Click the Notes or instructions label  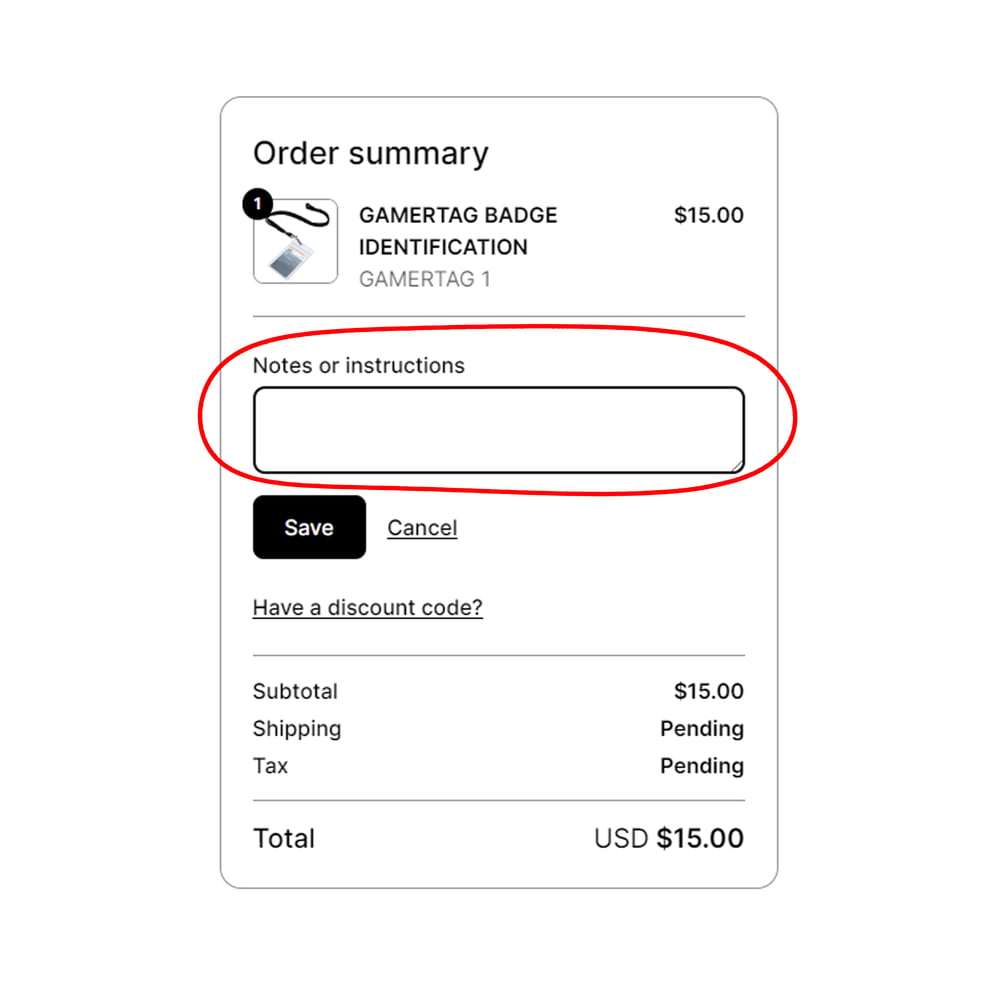point(358,366)
